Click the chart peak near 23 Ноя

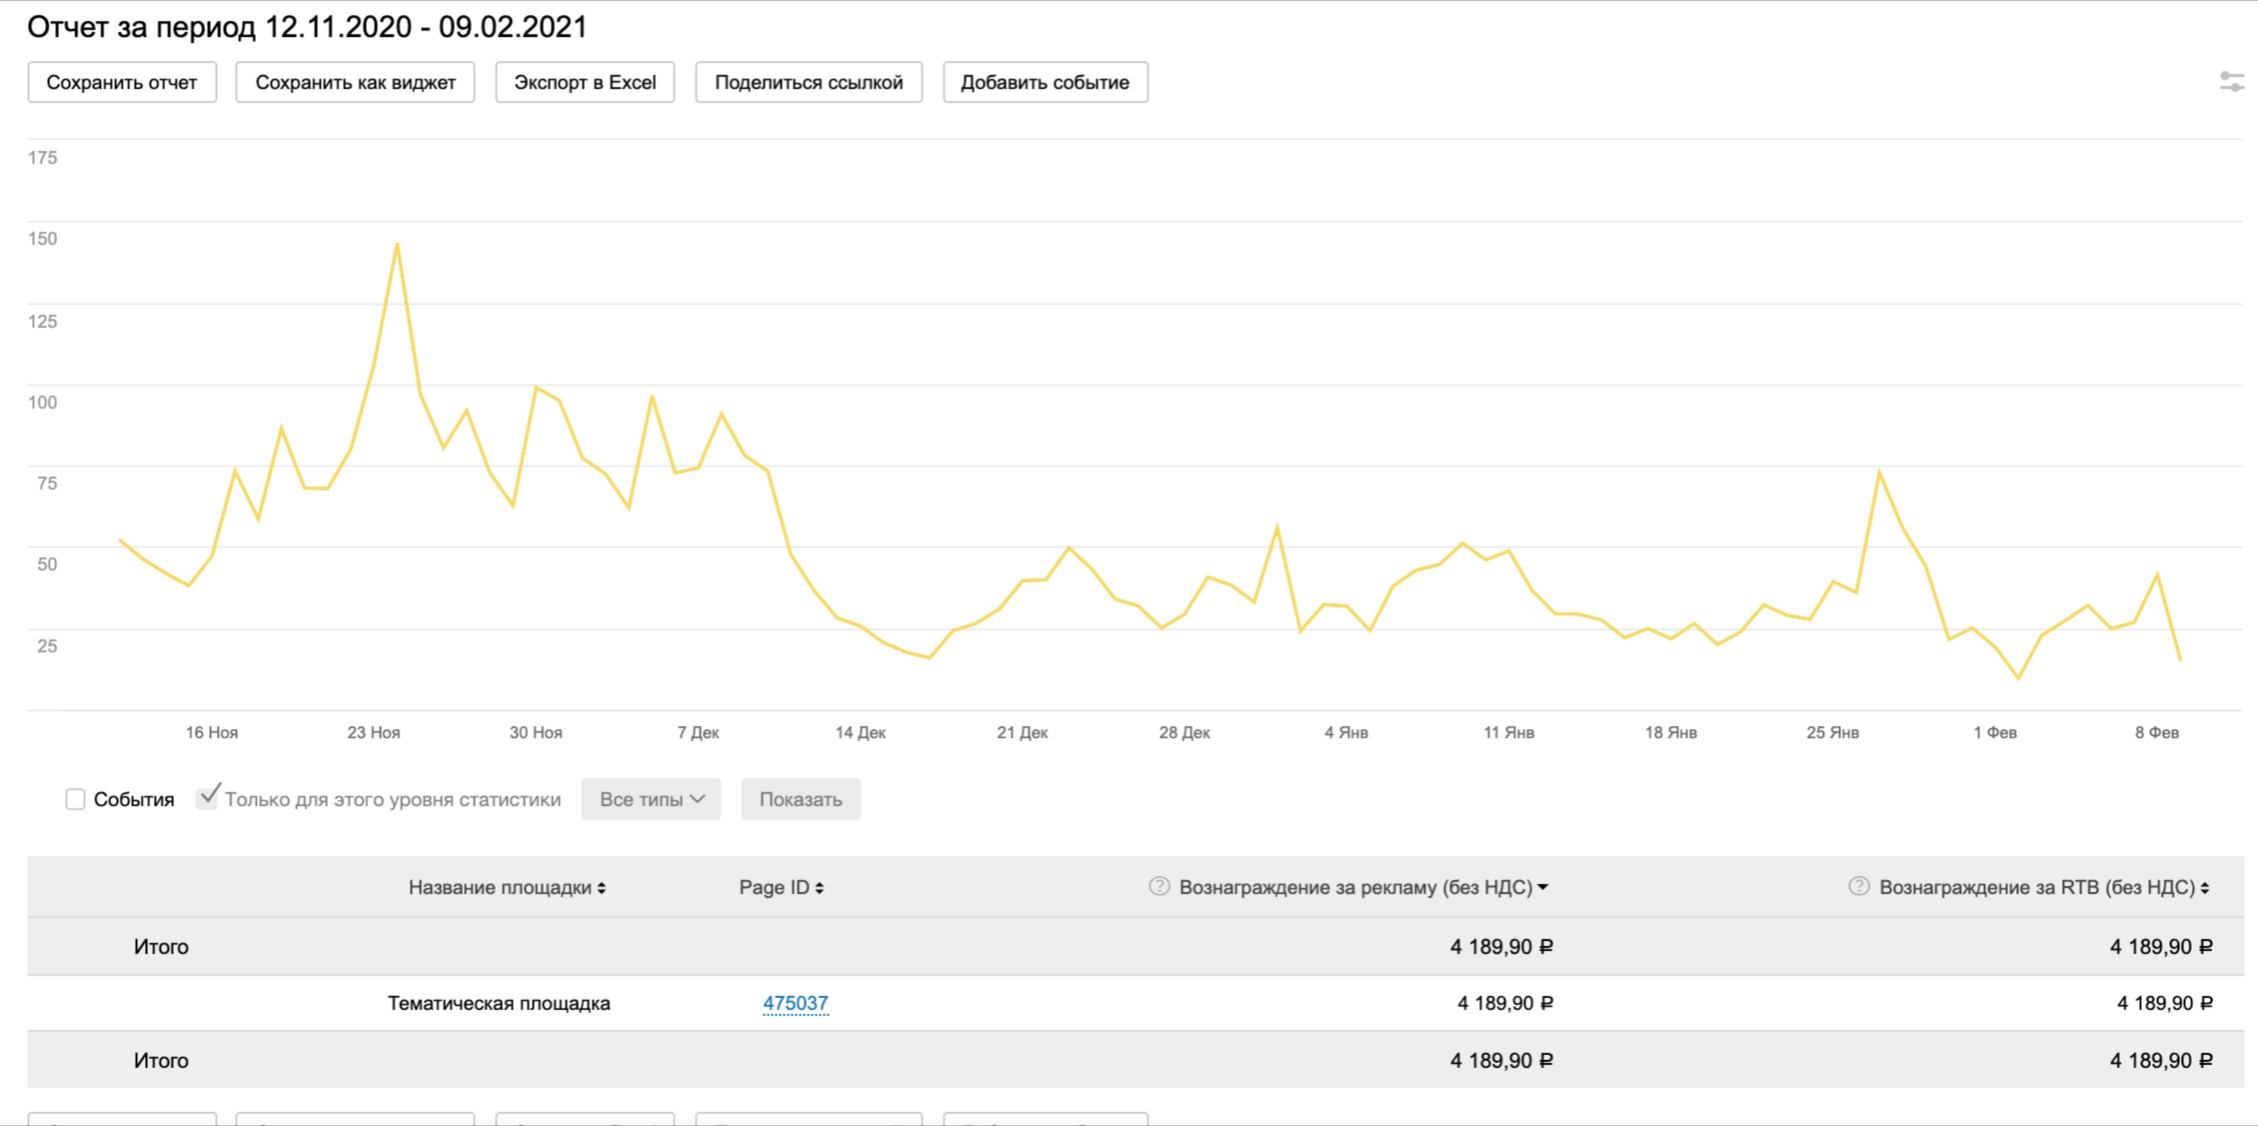coord(397,244)
